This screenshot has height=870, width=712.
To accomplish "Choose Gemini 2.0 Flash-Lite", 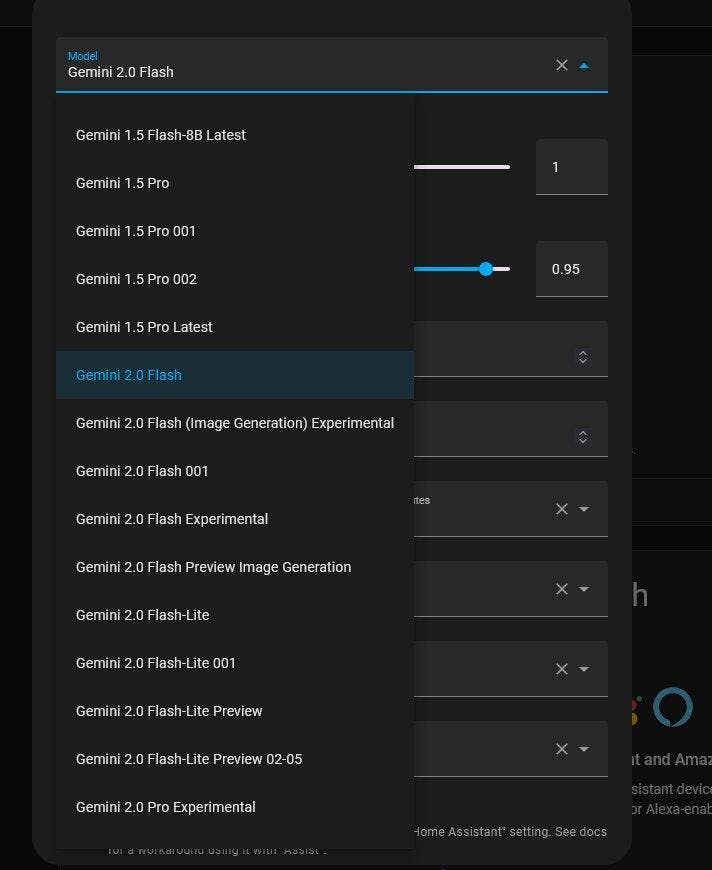I will click(x=143, y=615).
